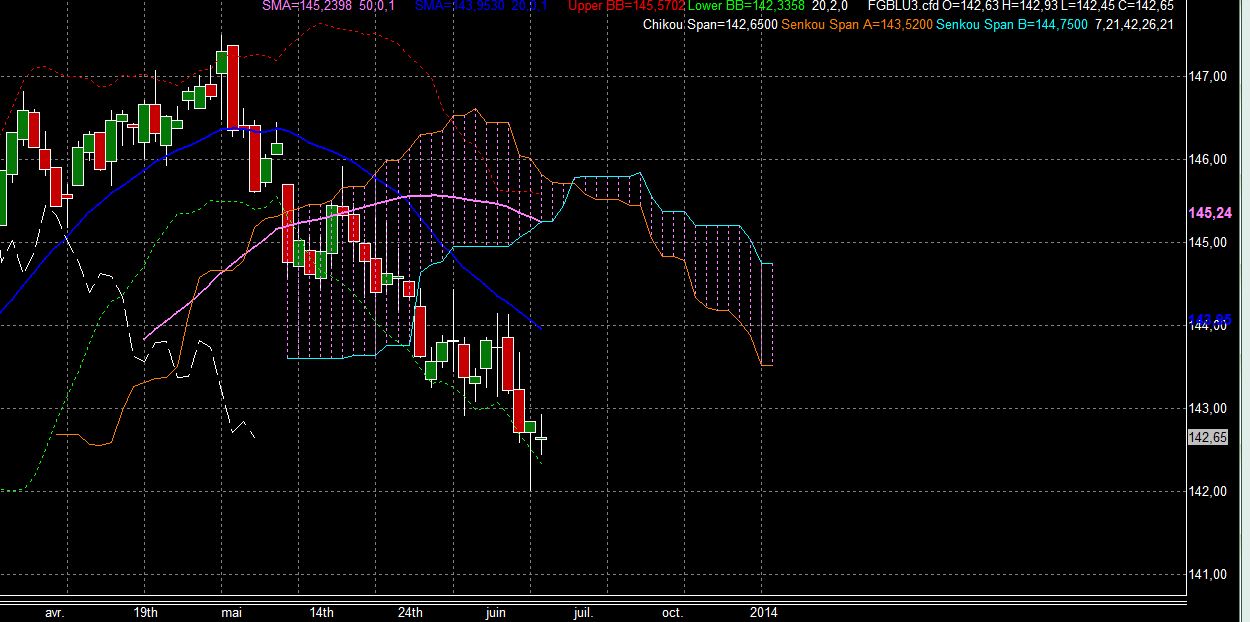Click the Senkou Span A=143,5200 label
The image size is (1250, 622).
[x=857, y=23]
